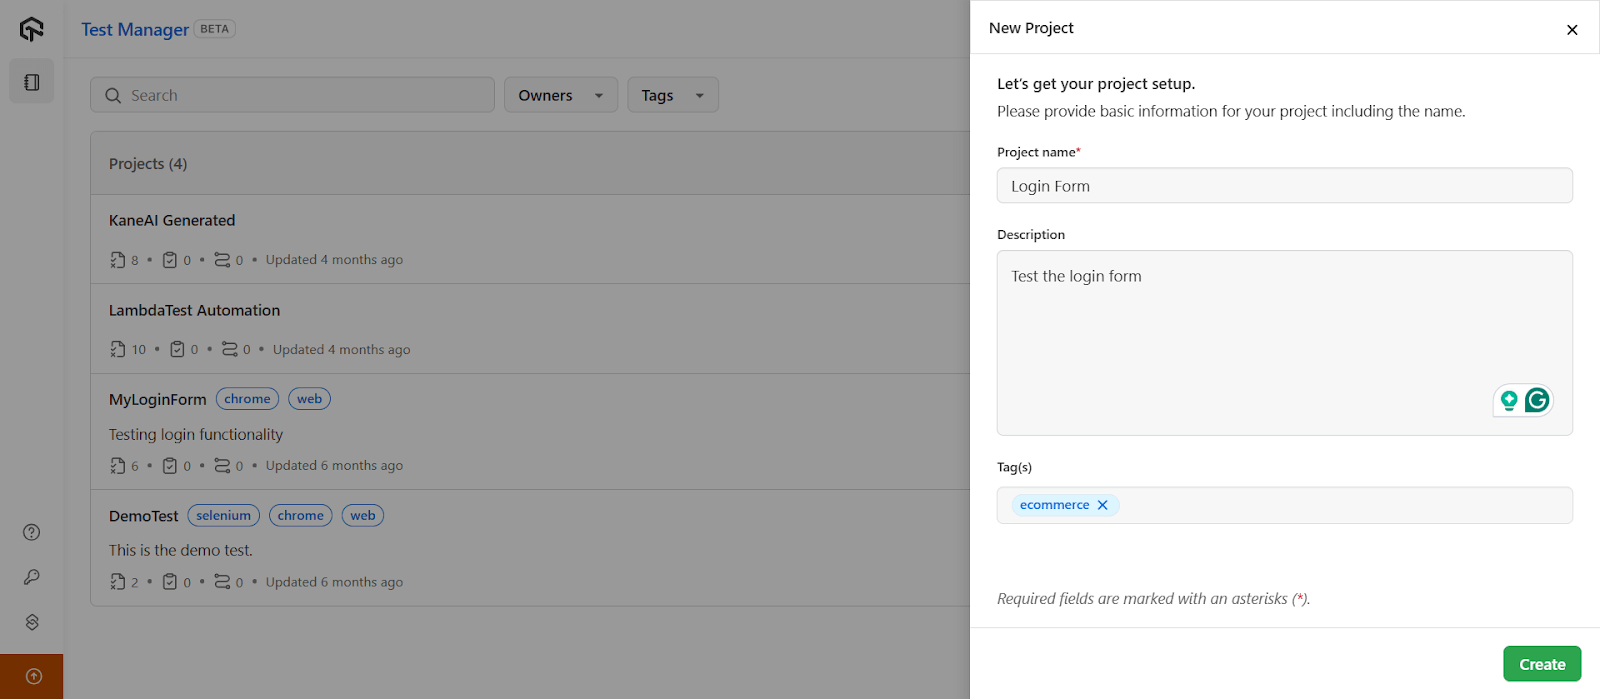1600x699 pixels.
Task: Click test runs icon in MyLoginForm row
Action: tap(170, 466)
